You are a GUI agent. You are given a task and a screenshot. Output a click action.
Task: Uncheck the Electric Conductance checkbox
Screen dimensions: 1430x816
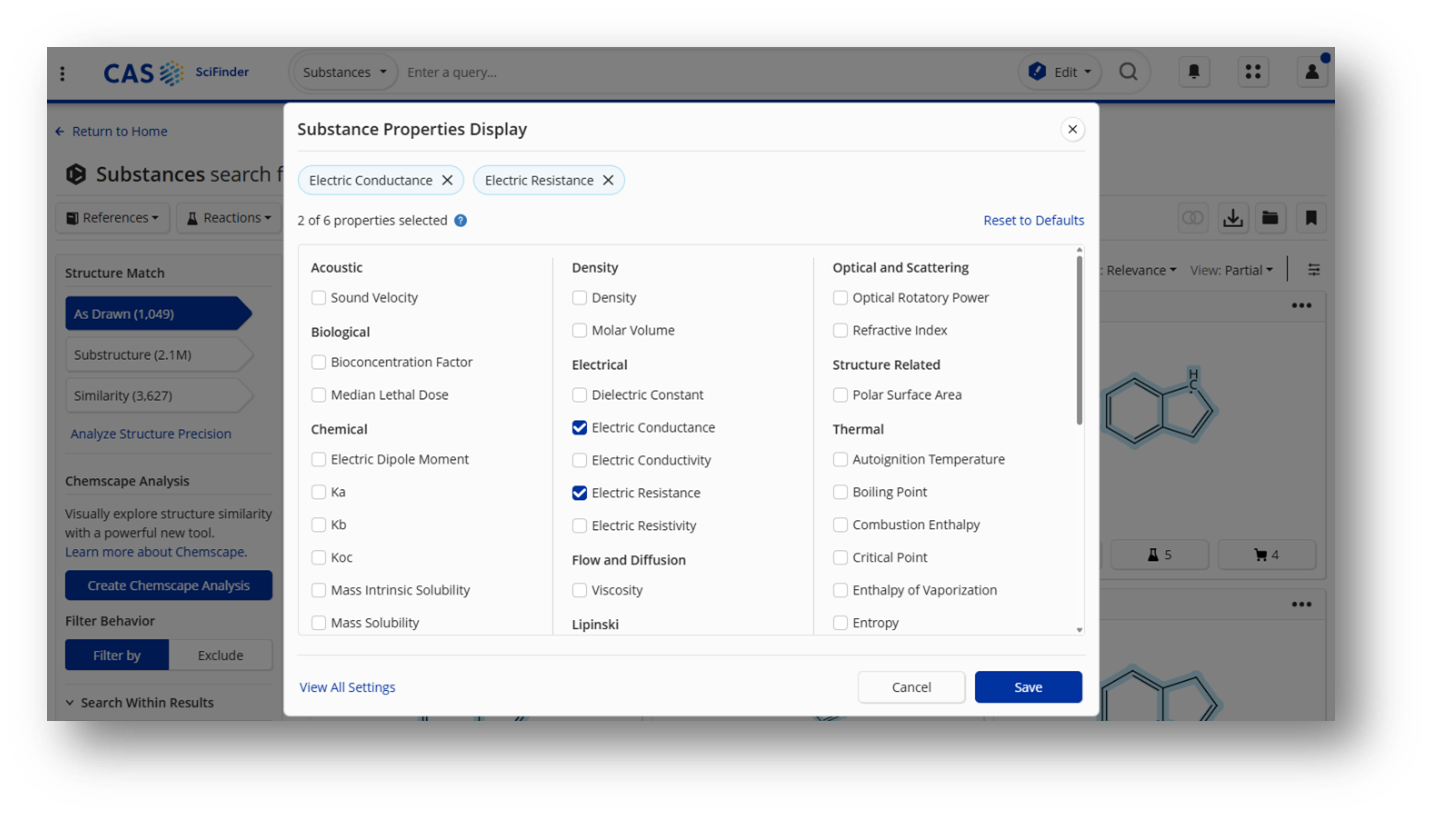579,427
